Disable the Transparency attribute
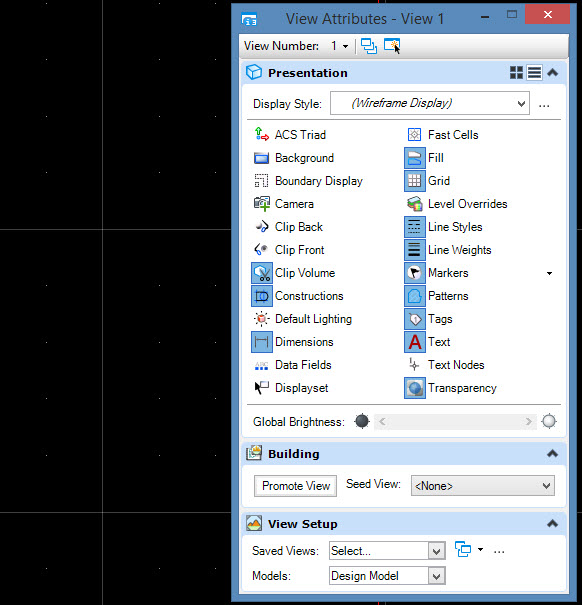 click(415, 388)
